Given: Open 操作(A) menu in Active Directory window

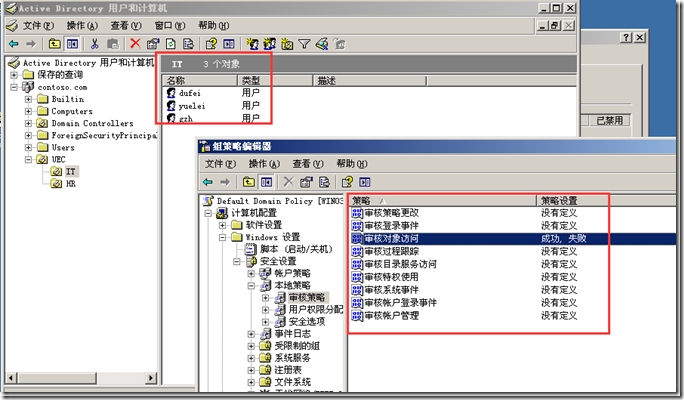Looking at the screenshot, I should tap(82, 26).
